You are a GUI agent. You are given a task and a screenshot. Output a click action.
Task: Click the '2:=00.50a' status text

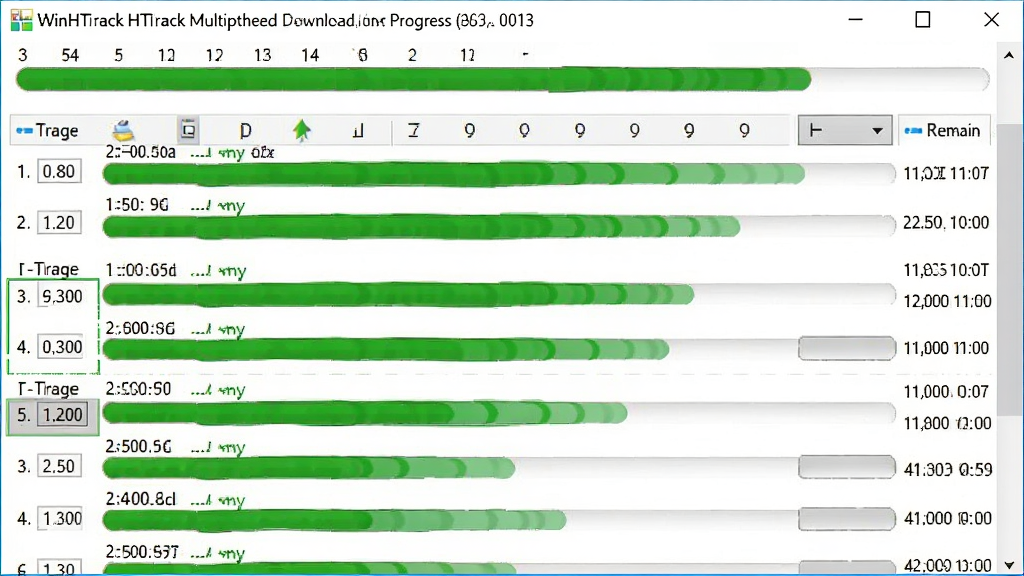pos(140,152)
